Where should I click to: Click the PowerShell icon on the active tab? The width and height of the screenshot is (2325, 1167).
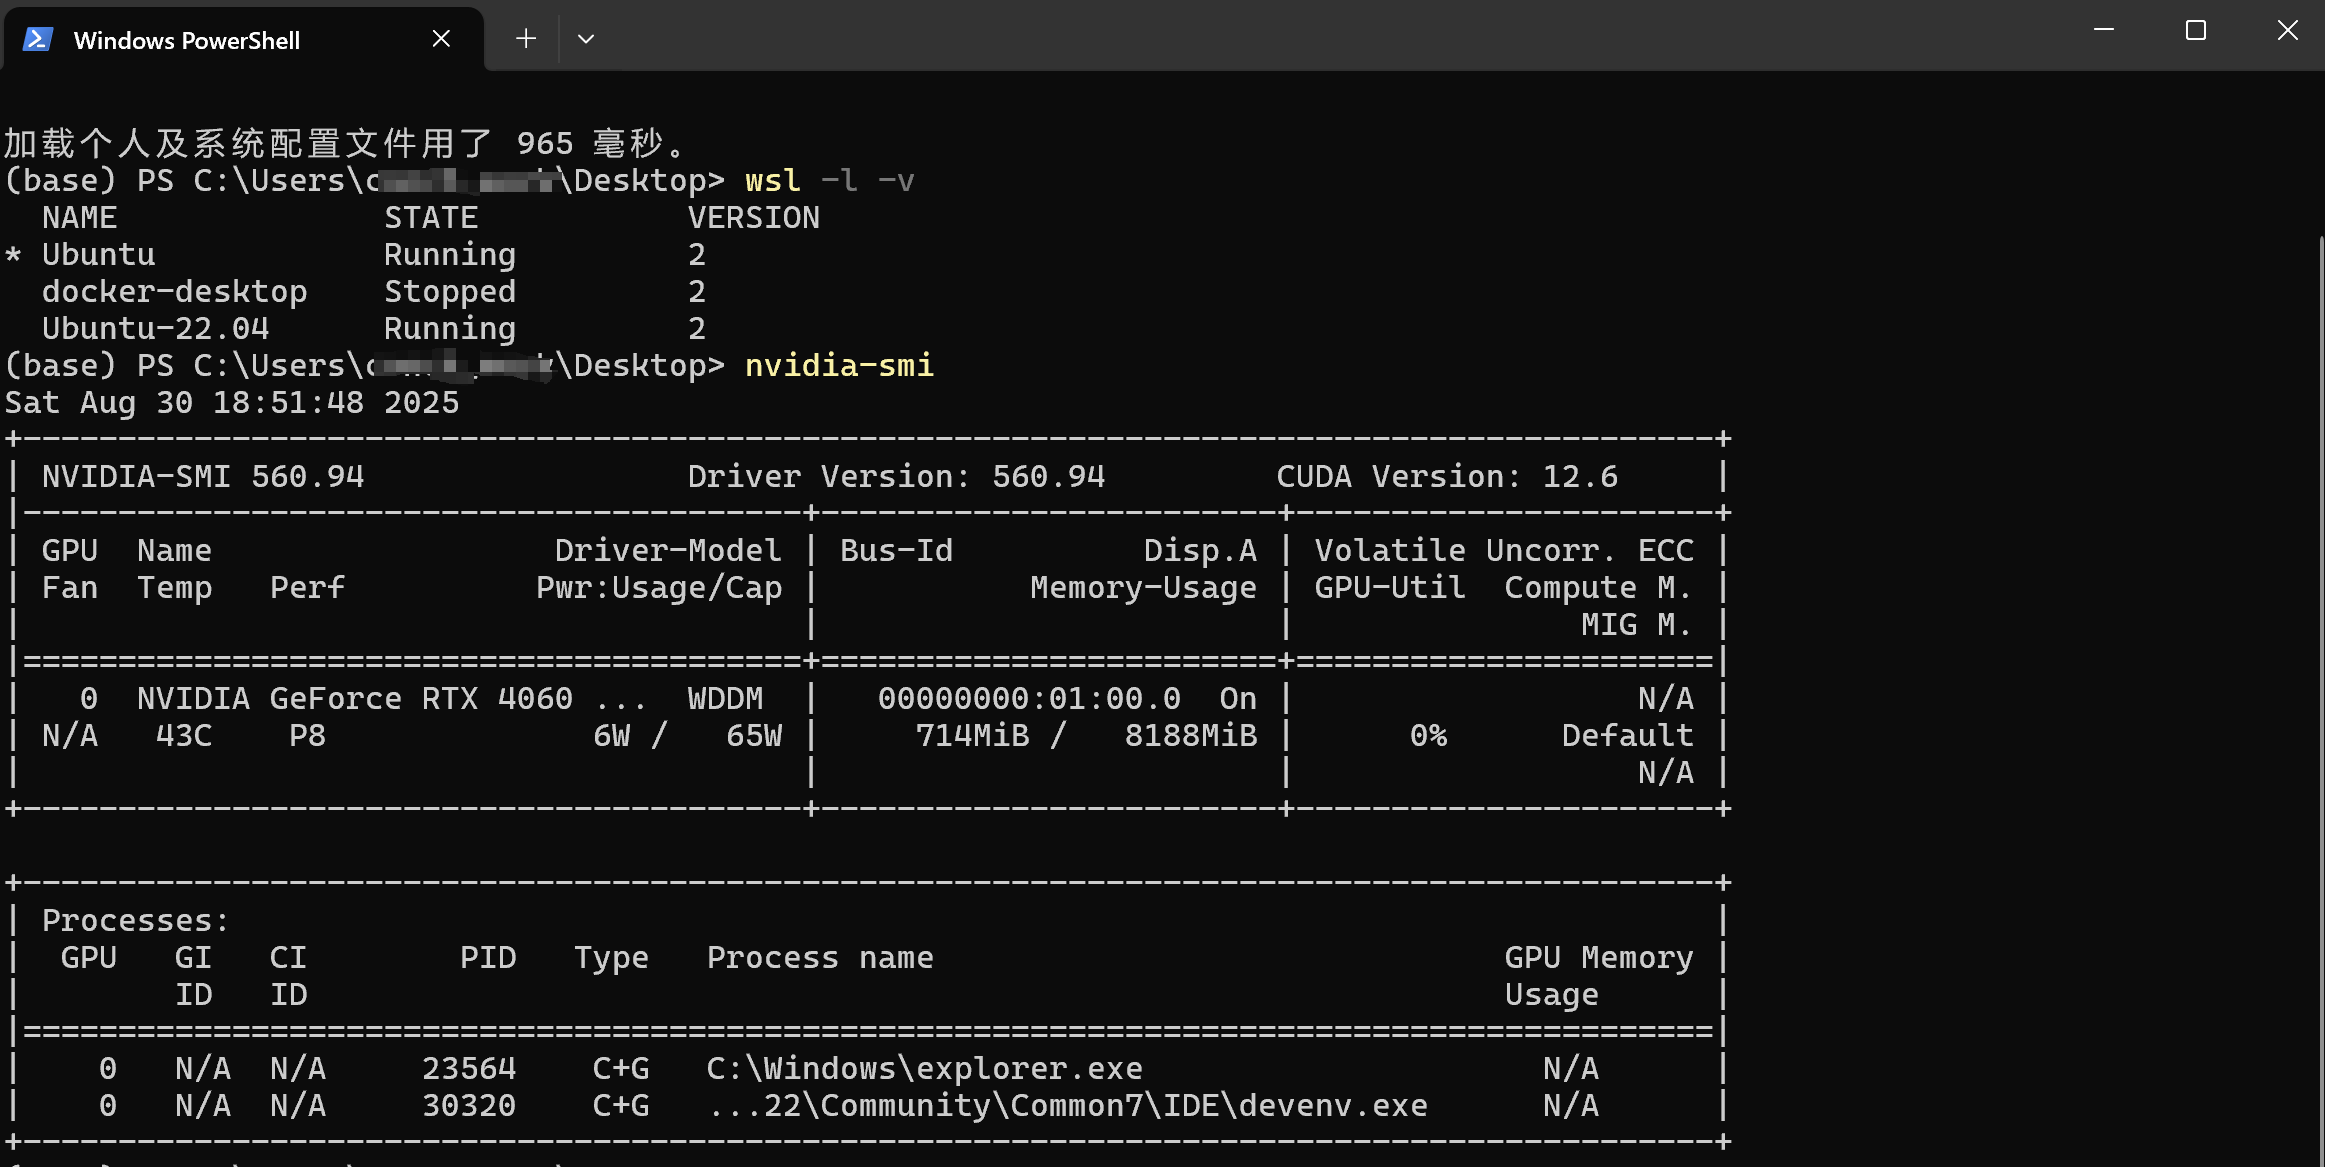click(37, 39)
